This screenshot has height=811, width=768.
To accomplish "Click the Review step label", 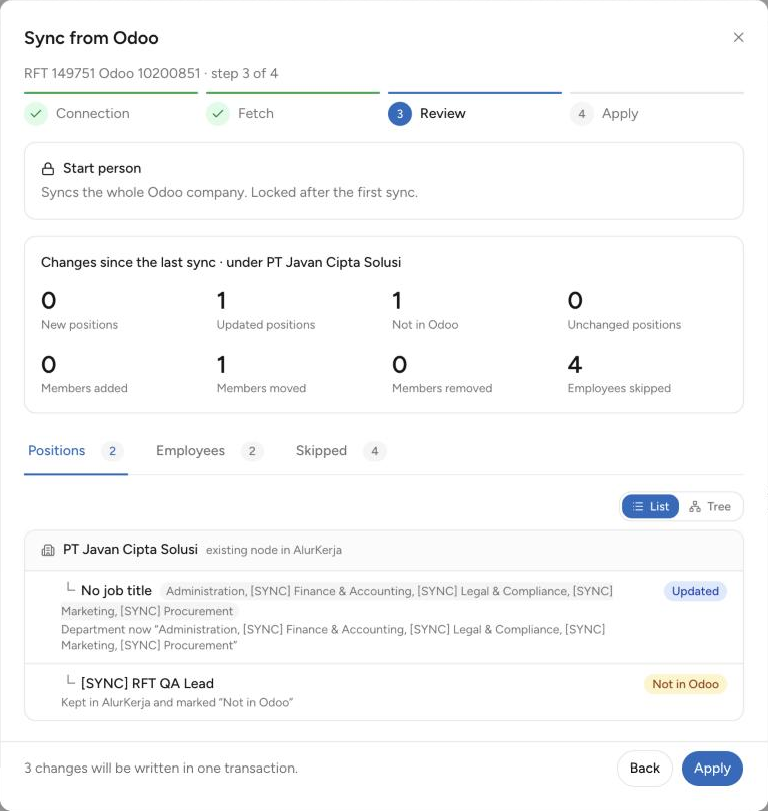I will tap(443, 113).
